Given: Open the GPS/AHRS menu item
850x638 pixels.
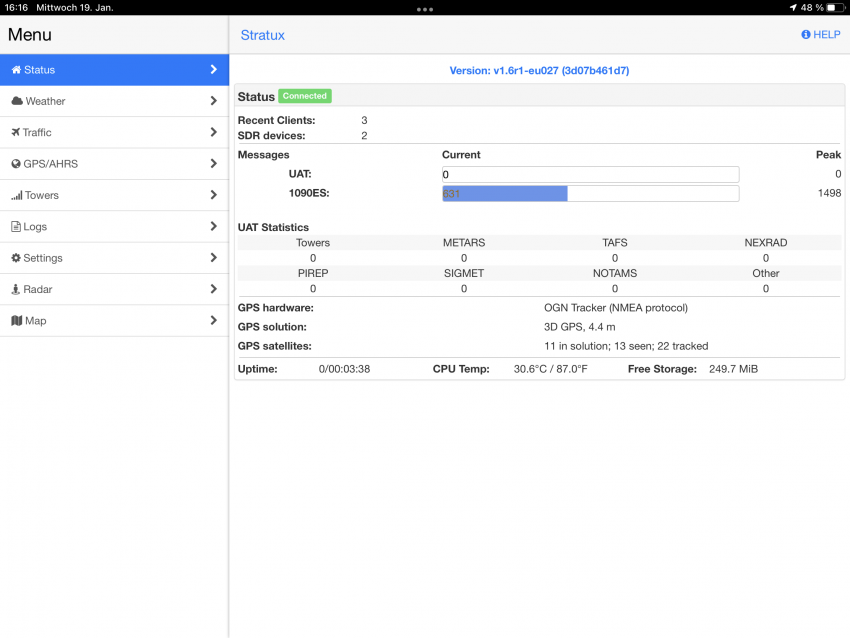Looking at the screenshot, I should pyautogui.click(x=114, y=164).
